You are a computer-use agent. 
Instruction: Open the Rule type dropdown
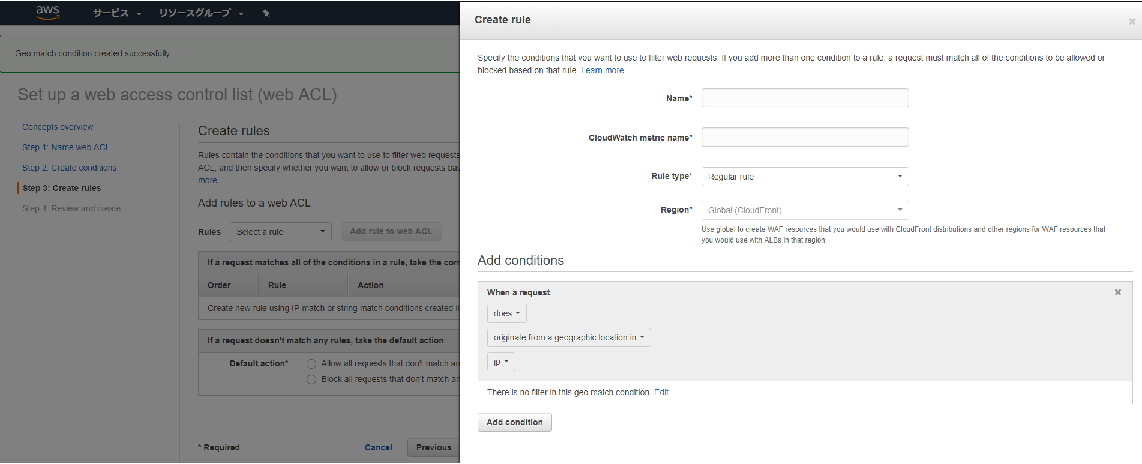(805, 177)
